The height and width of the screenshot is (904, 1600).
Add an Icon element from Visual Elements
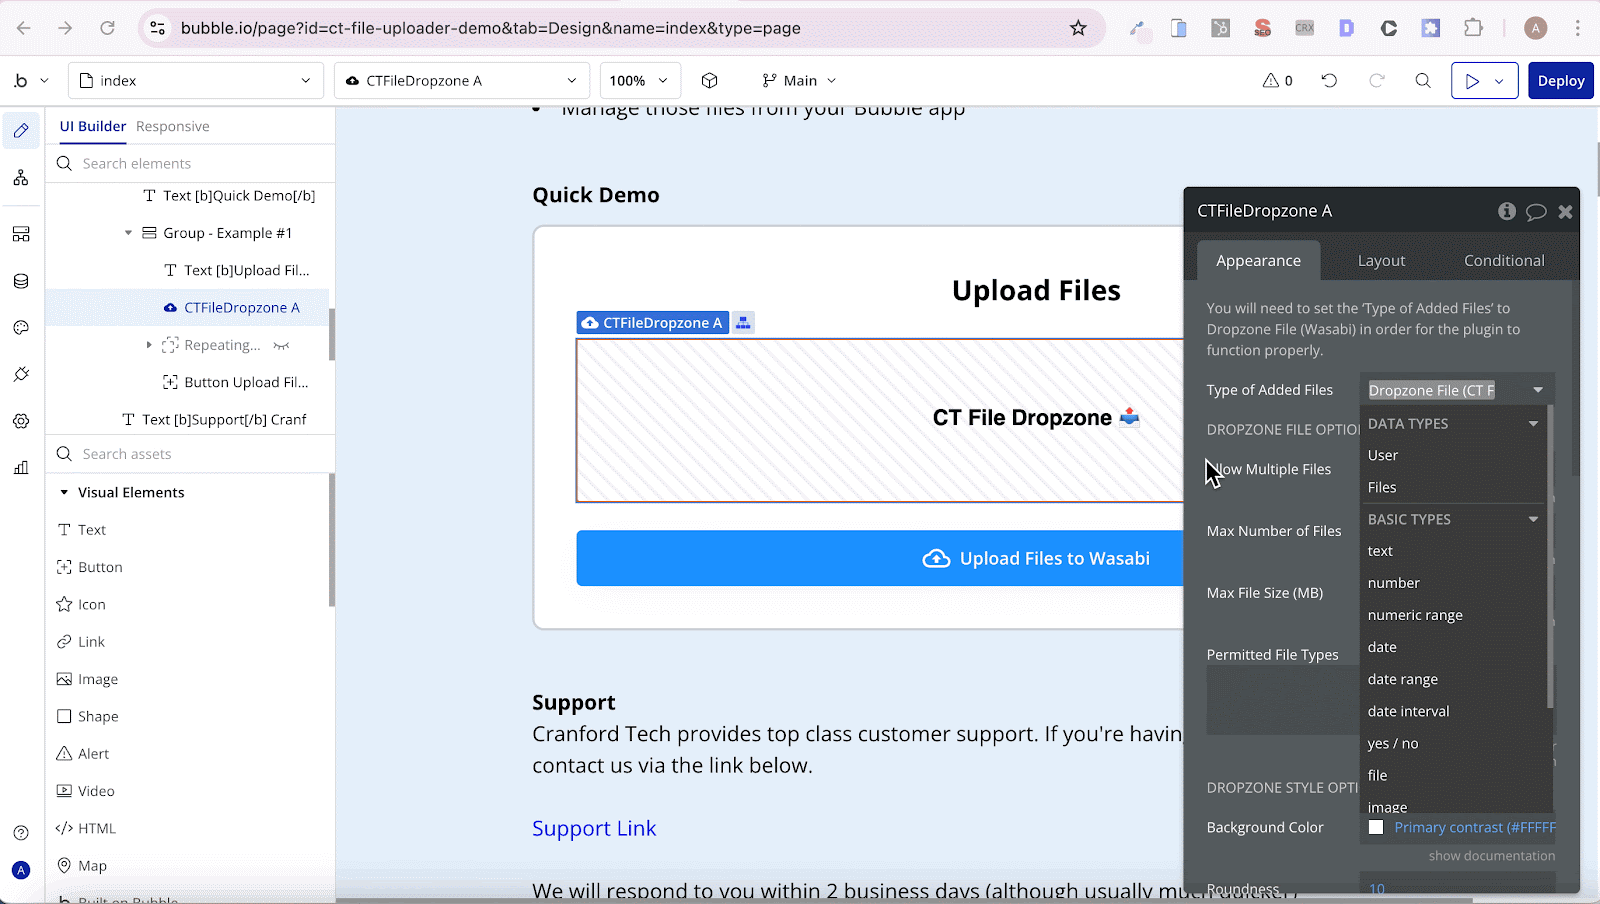tap(81, 604)
